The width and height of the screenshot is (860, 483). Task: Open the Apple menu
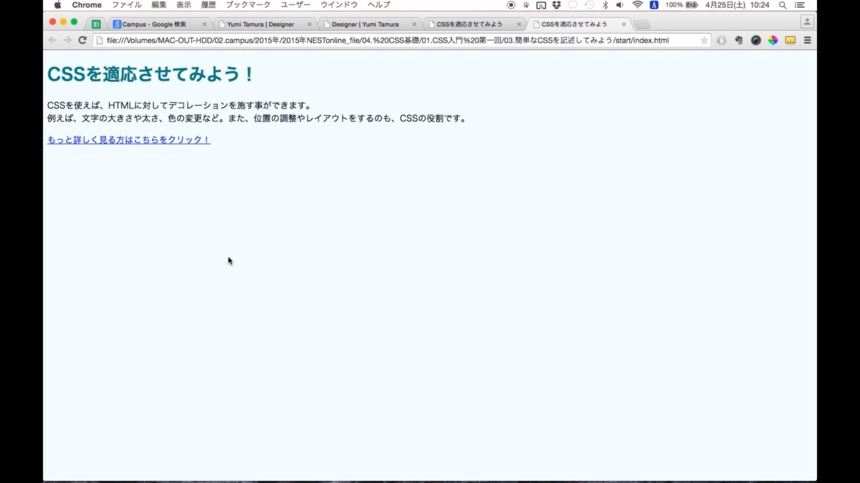point(58,5)
